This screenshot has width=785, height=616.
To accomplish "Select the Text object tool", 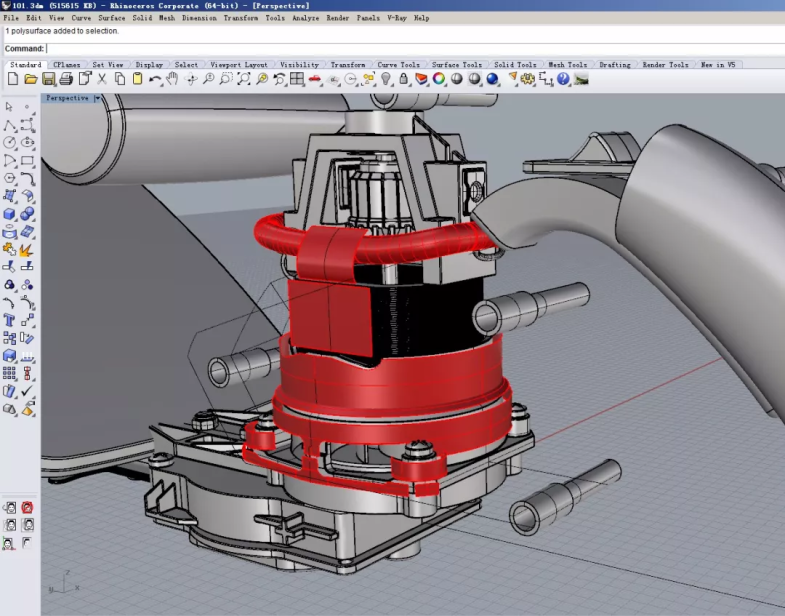I will [10, 320].
